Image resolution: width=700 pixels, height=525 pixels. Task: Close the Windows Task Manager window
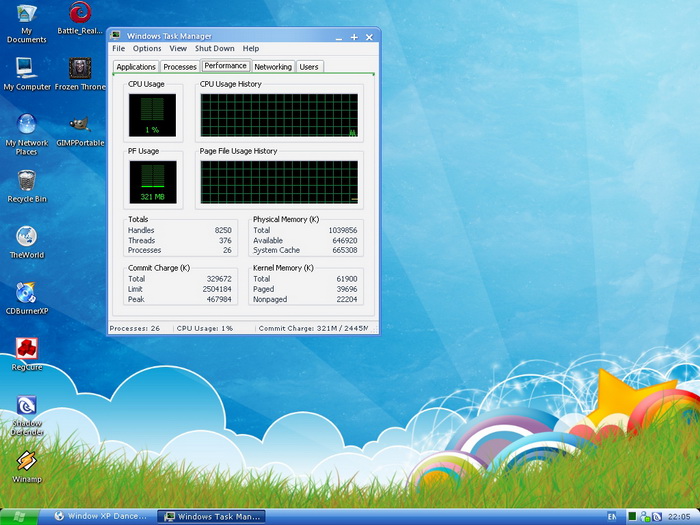(369, 38)
